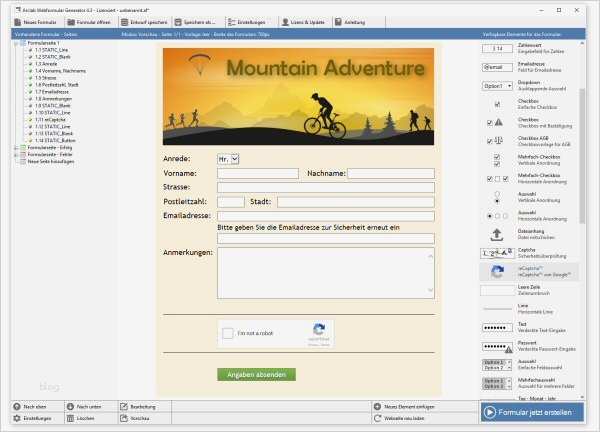
Task: Click Entwurf speichern in the toolbar
Action: click(144, 22)
